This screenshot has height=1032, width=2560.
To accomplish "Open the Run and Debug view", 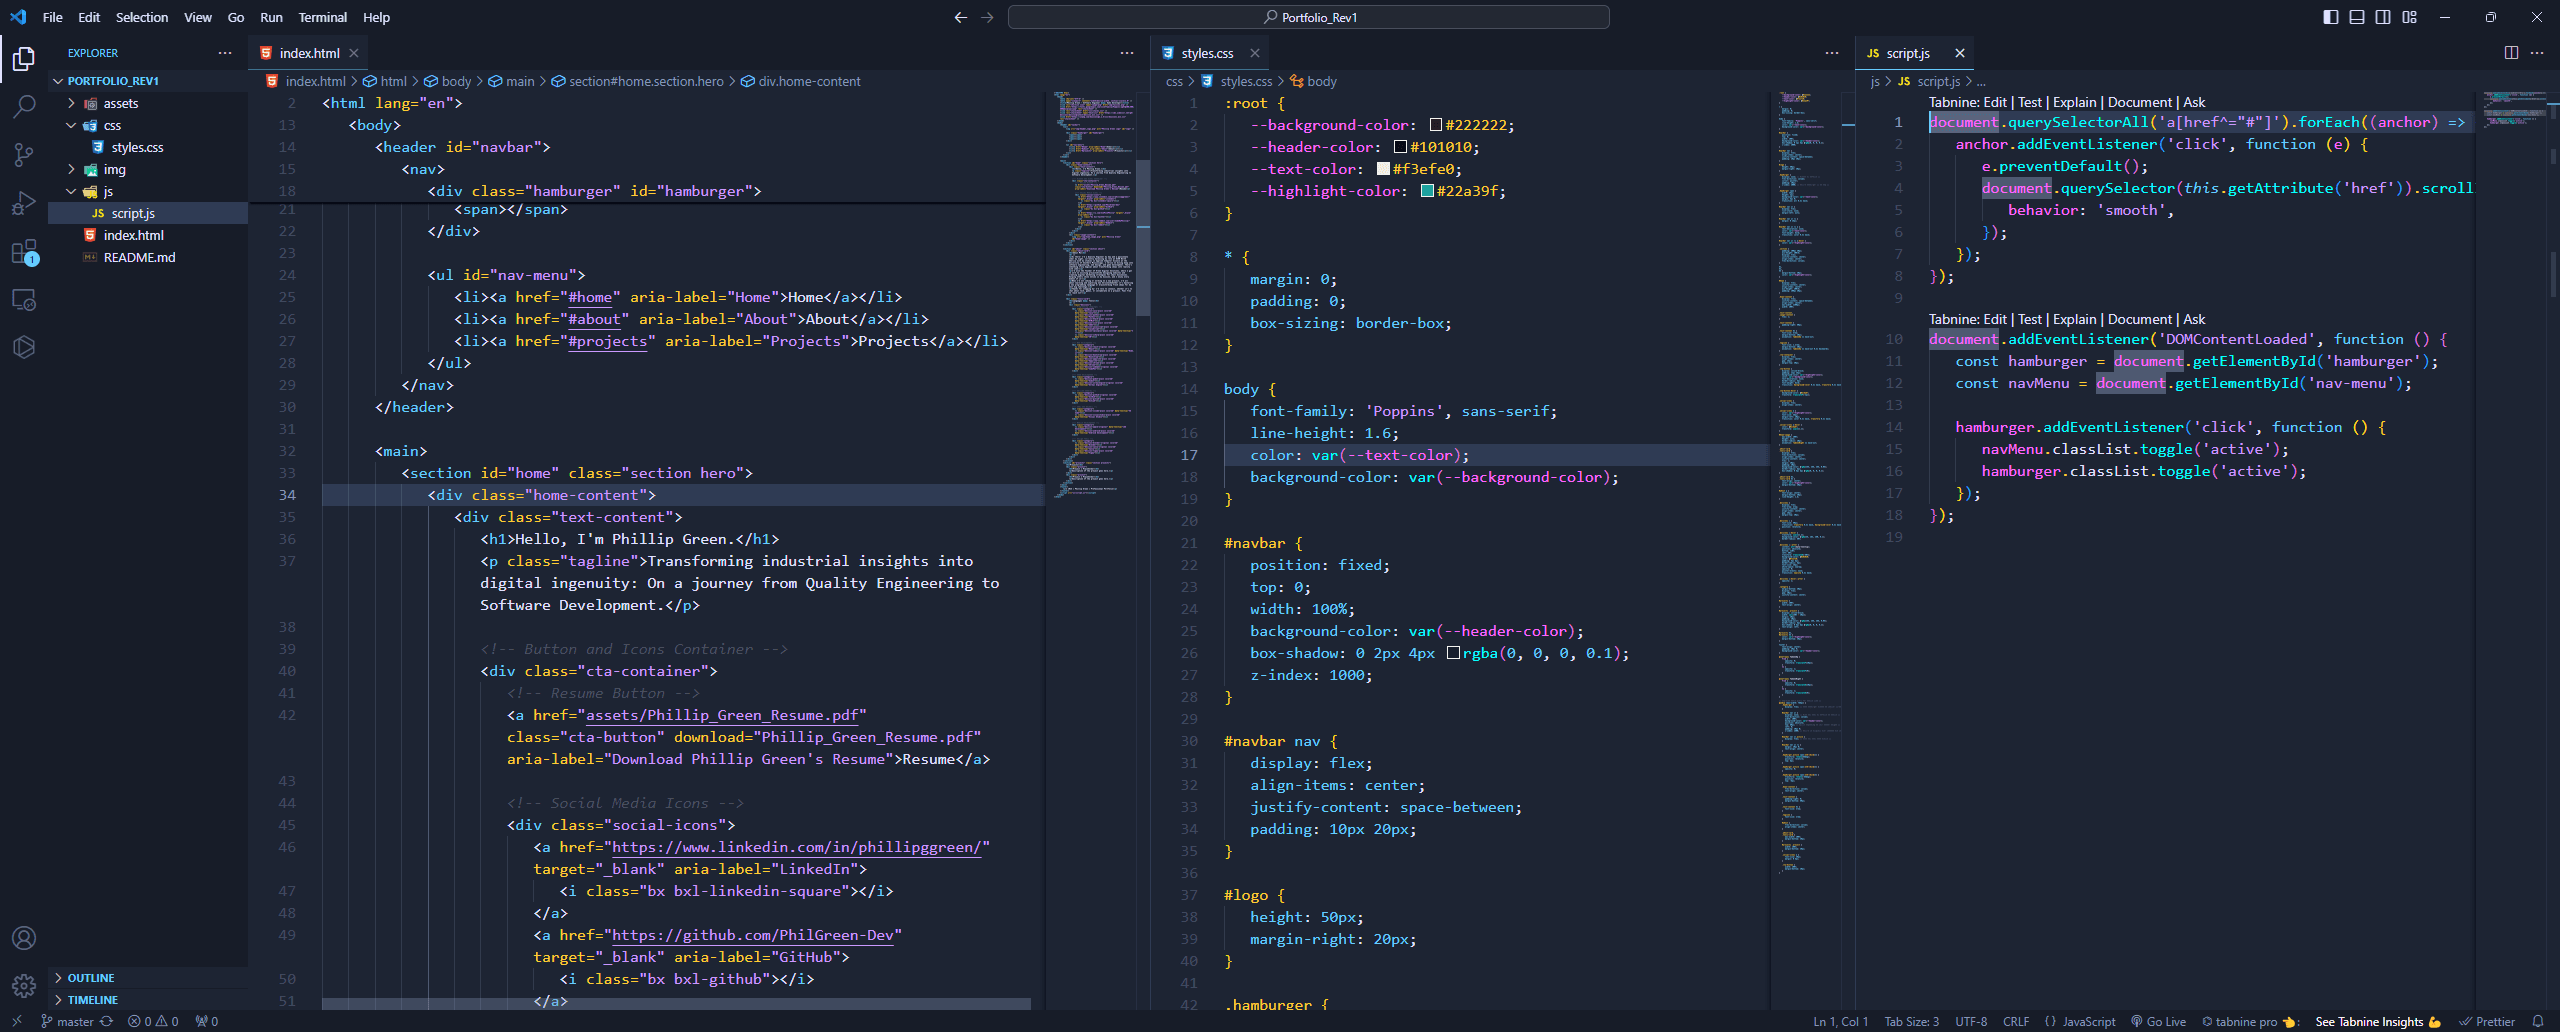I will (x=24, y=201).
